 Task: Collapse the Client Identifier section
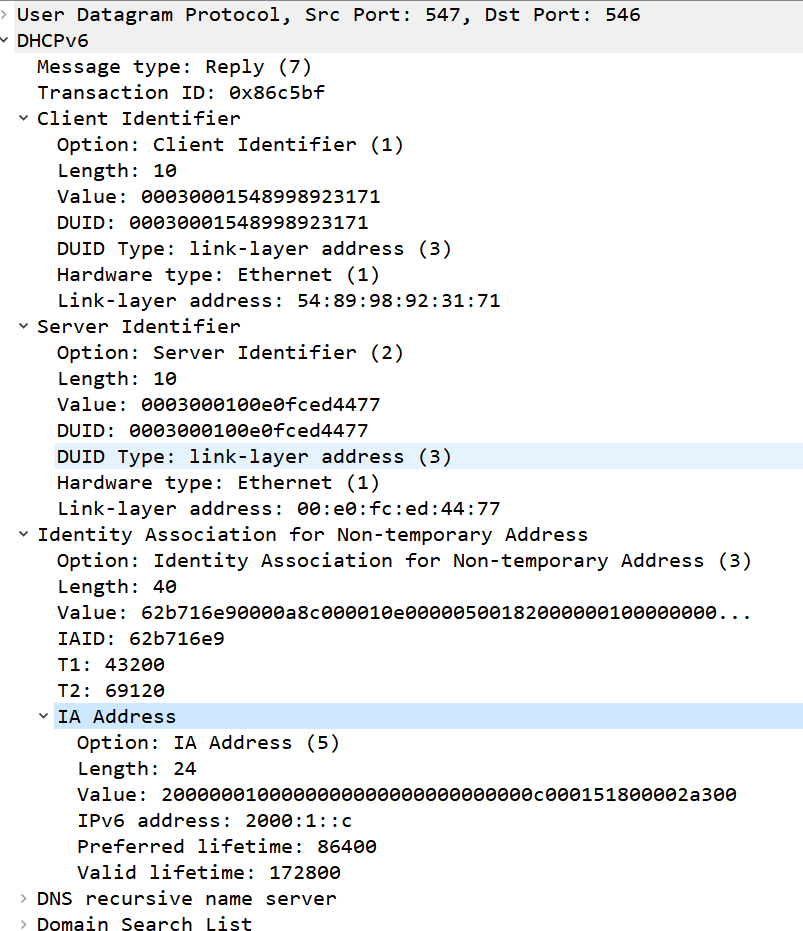point(24,118)
